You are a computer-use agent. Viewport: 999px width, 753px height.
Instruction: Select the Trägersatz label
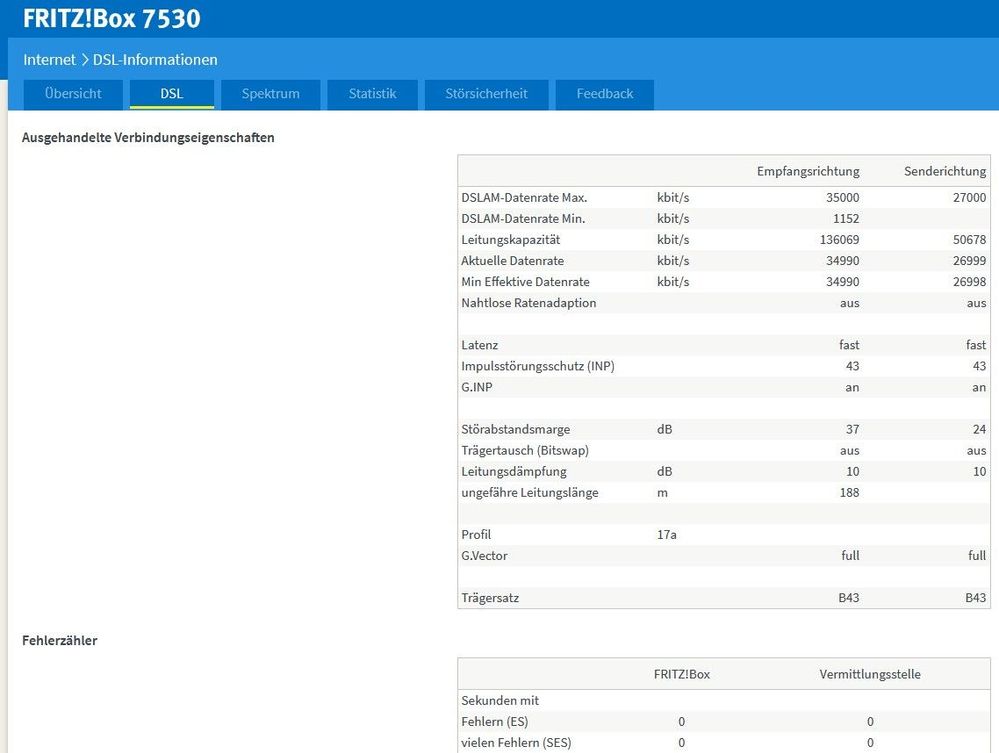coord(490,598)
